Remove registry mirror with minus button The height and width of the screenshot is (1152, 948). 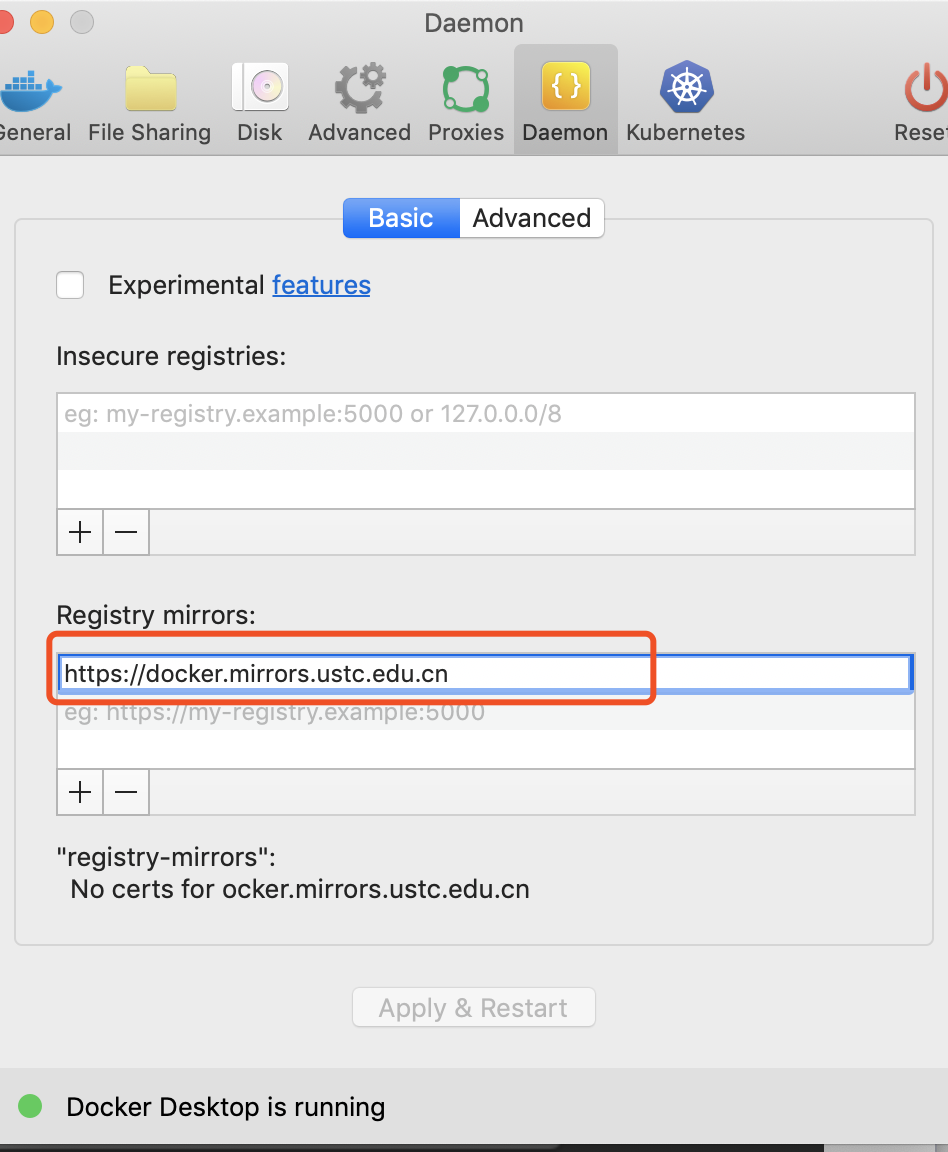pyautogui.click(x=126, y=792)
